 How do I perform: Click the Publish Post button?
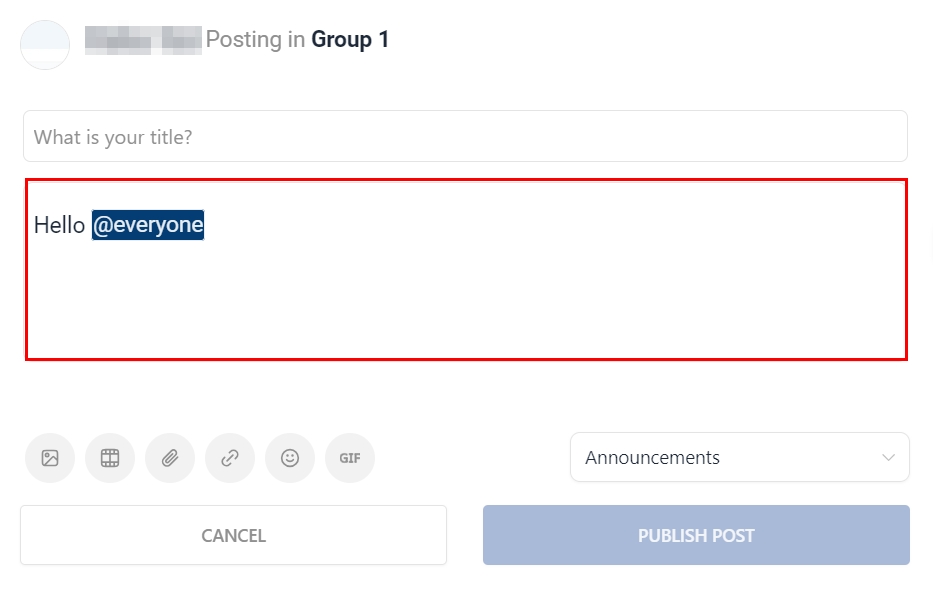point(696,535)
